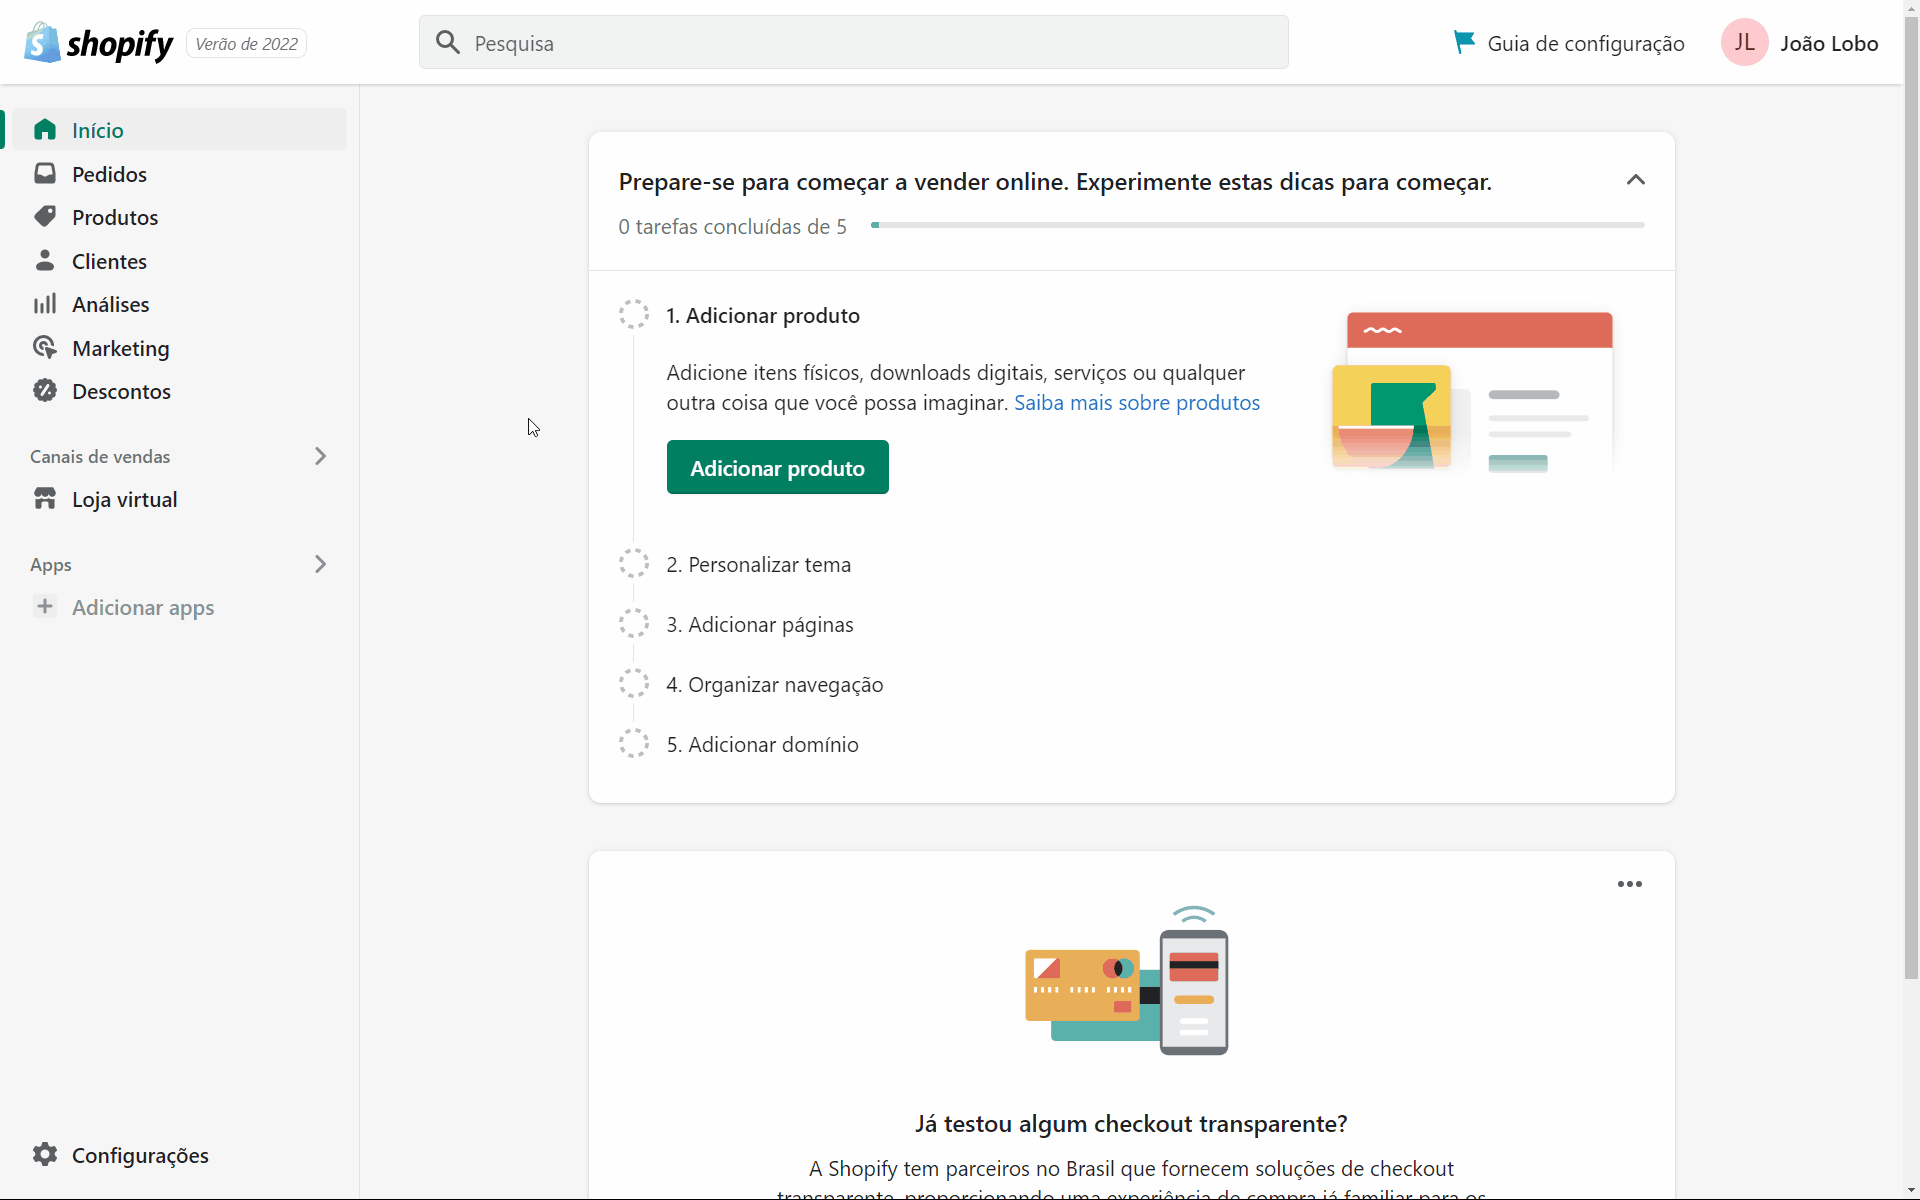Open the three-dots menu on checkout card
The image size is (1920, 1200).
coord(1630,884)
